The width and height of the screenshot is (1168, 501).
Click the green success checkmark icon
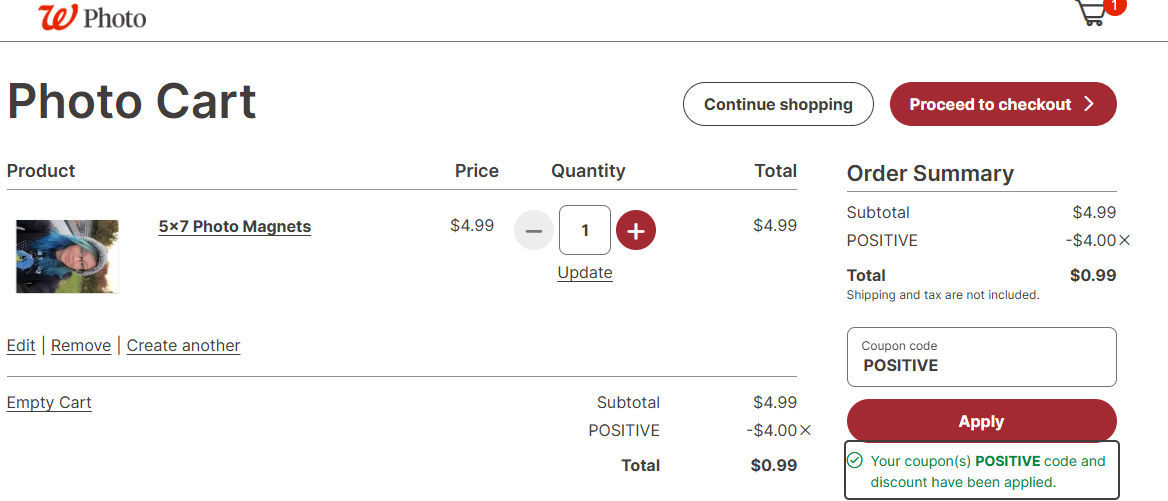[855, 461]
